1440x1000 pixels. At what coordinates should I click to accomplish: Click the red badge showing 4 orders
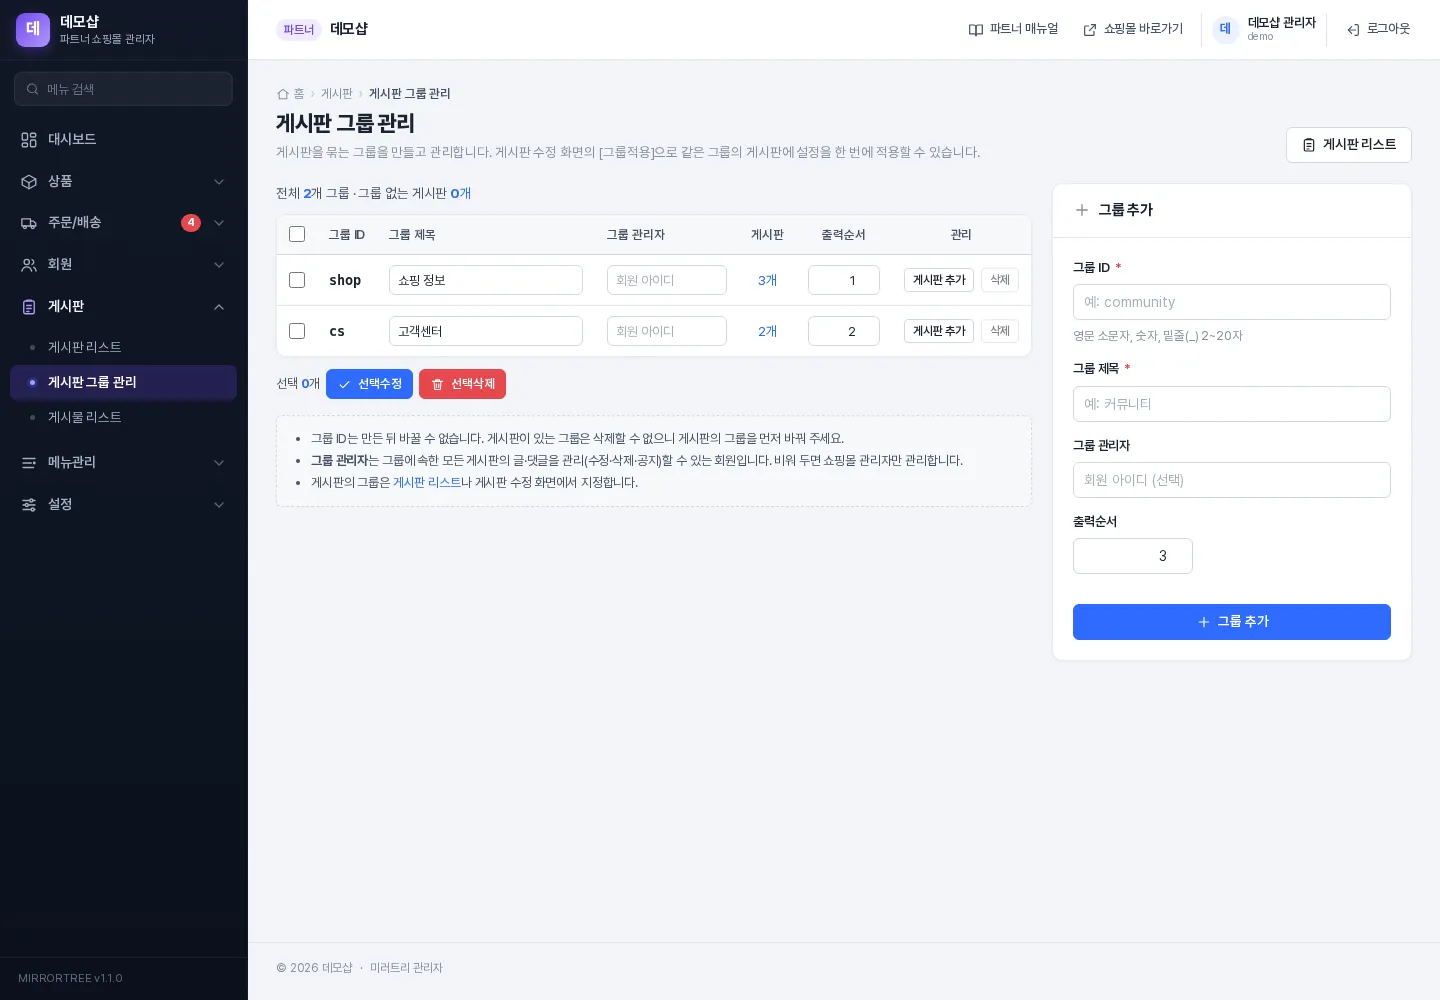(x=191, y=223)
